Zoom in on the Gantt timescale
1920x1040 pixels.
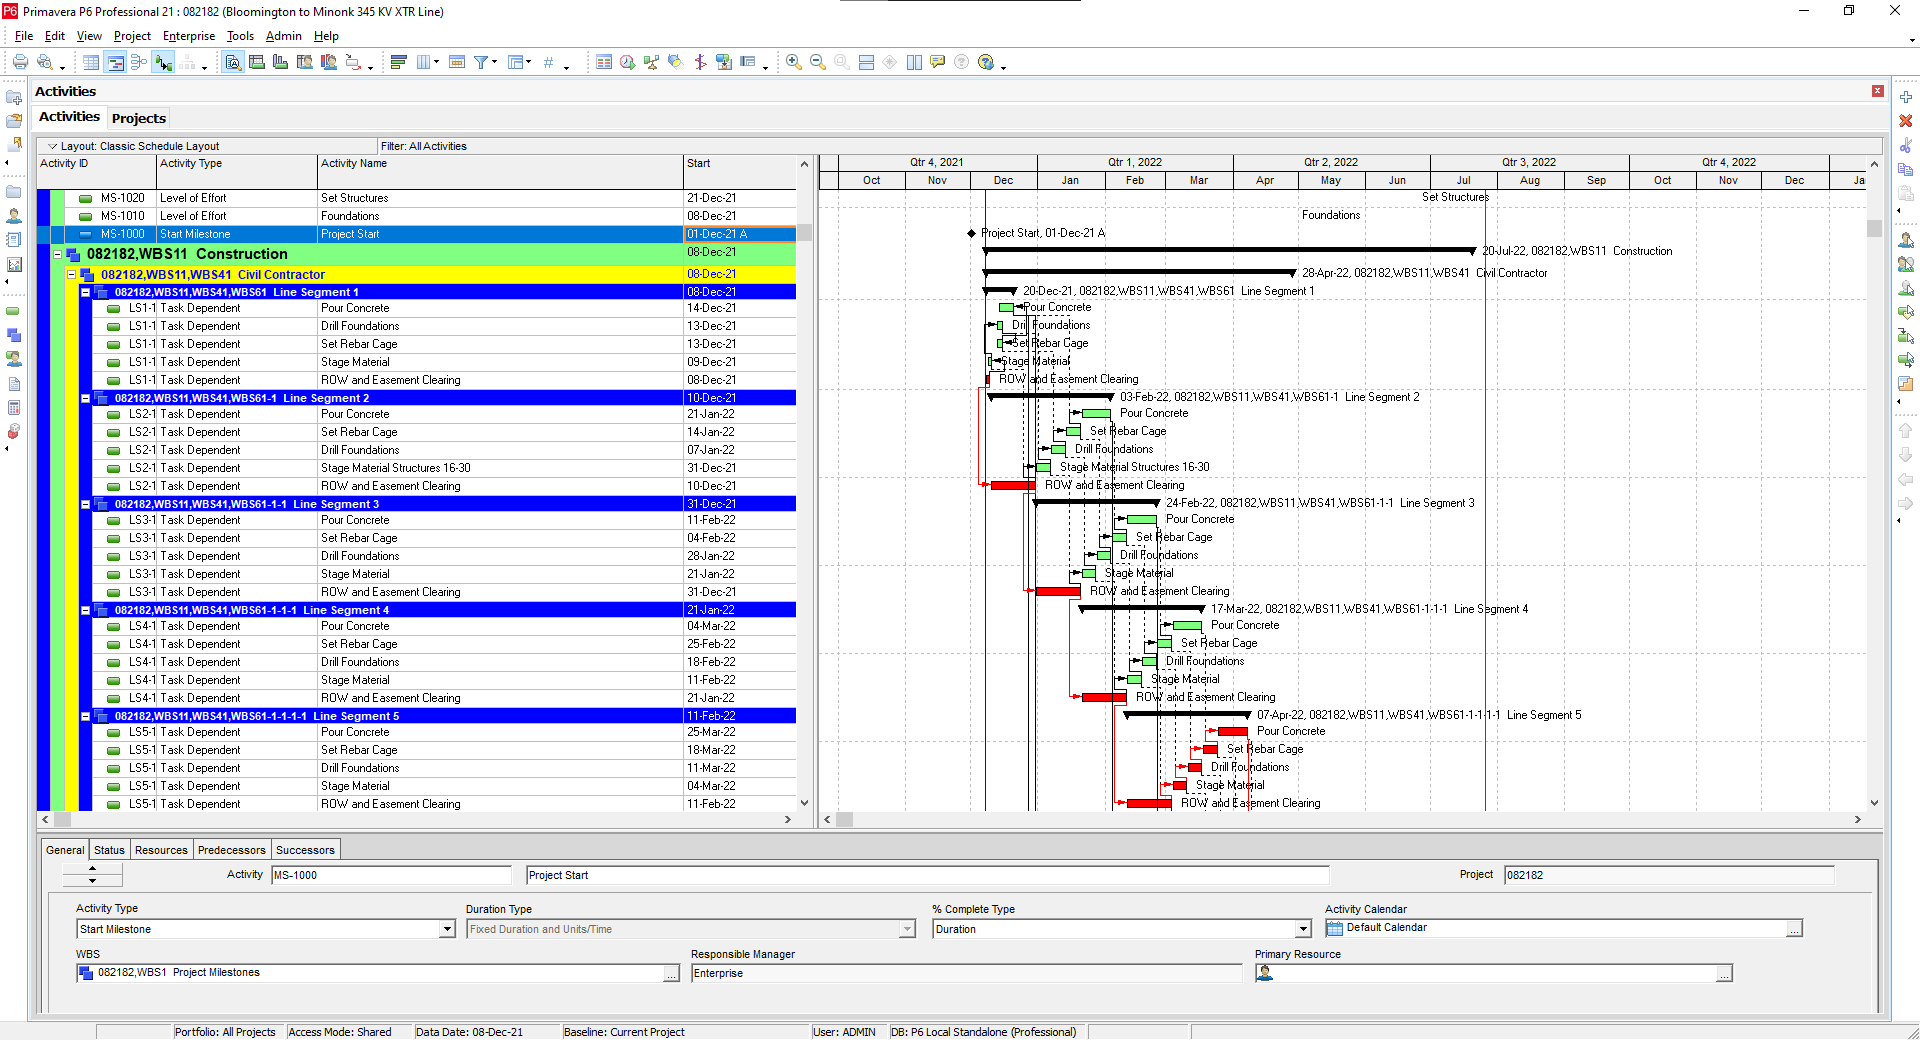(793, 61)
